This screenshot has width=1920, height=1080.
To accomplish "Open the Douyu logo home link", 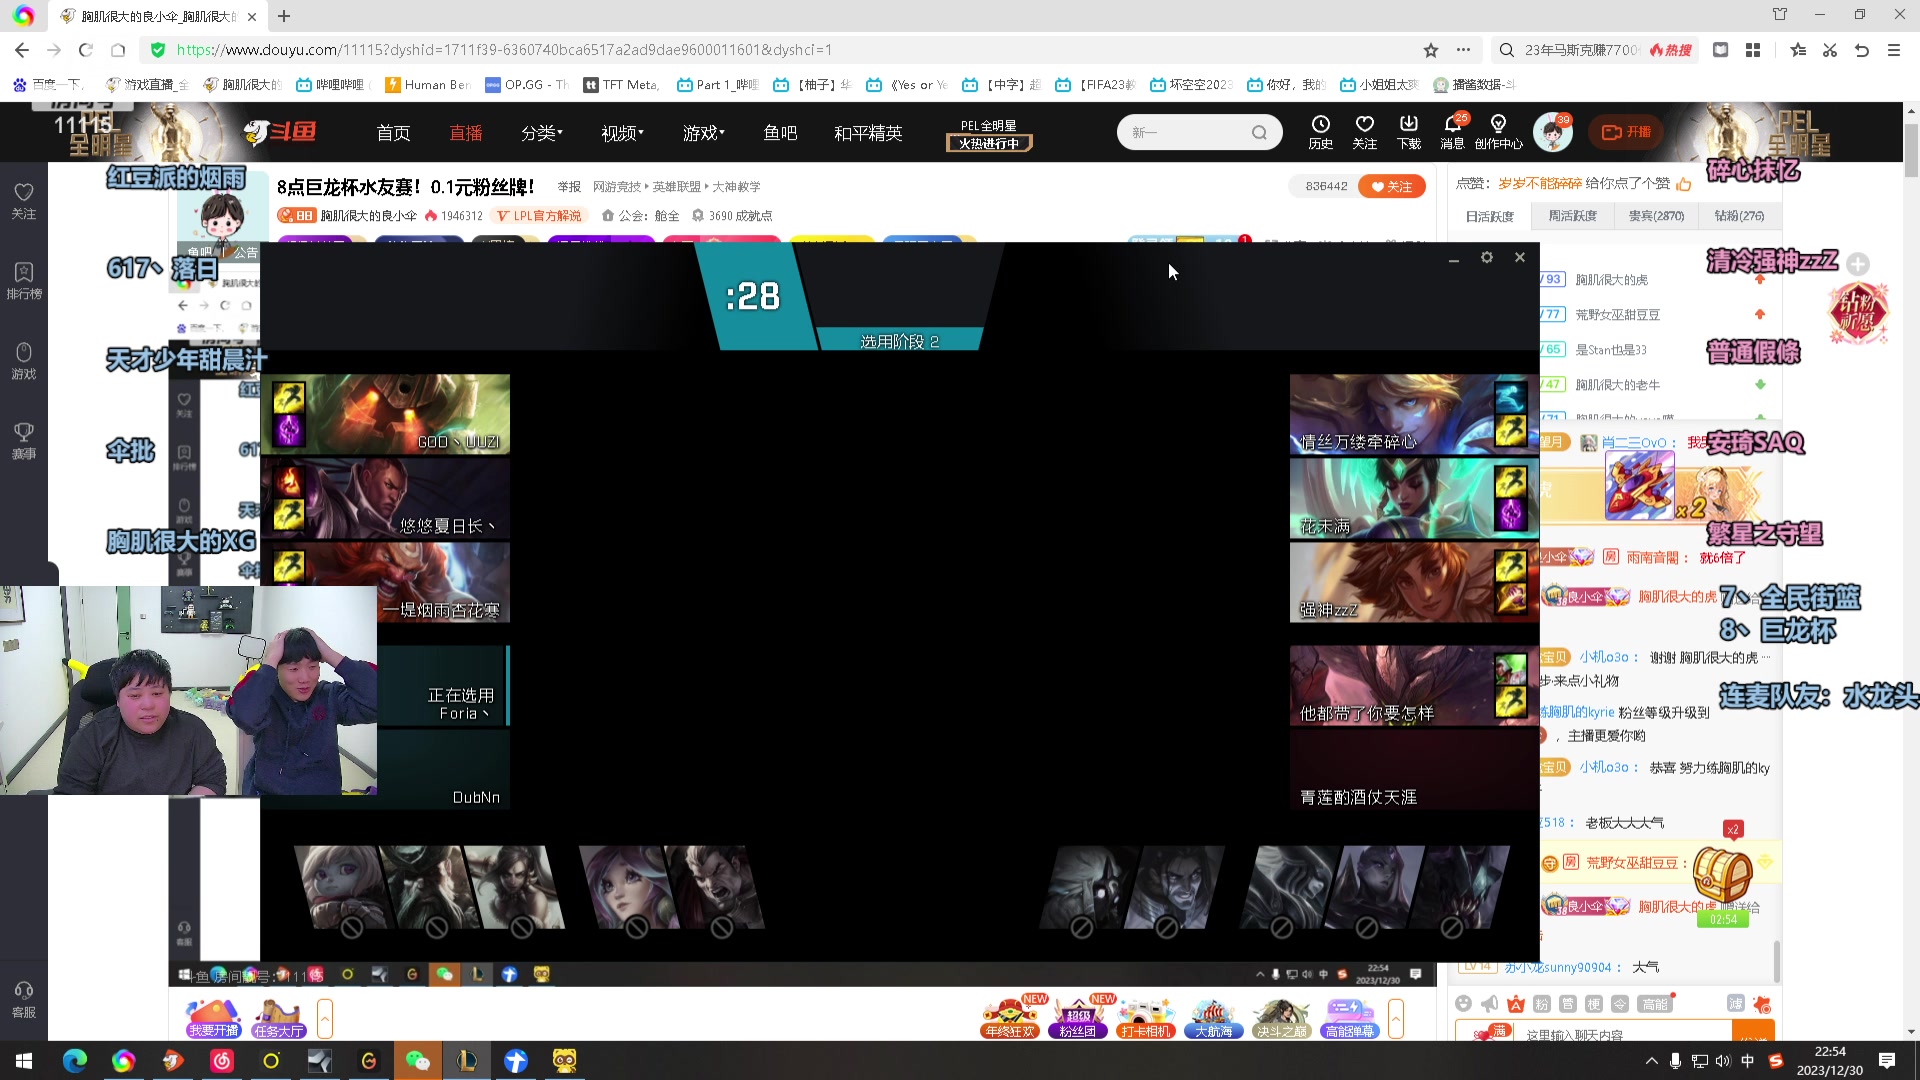I will click(x=279, y=132).
